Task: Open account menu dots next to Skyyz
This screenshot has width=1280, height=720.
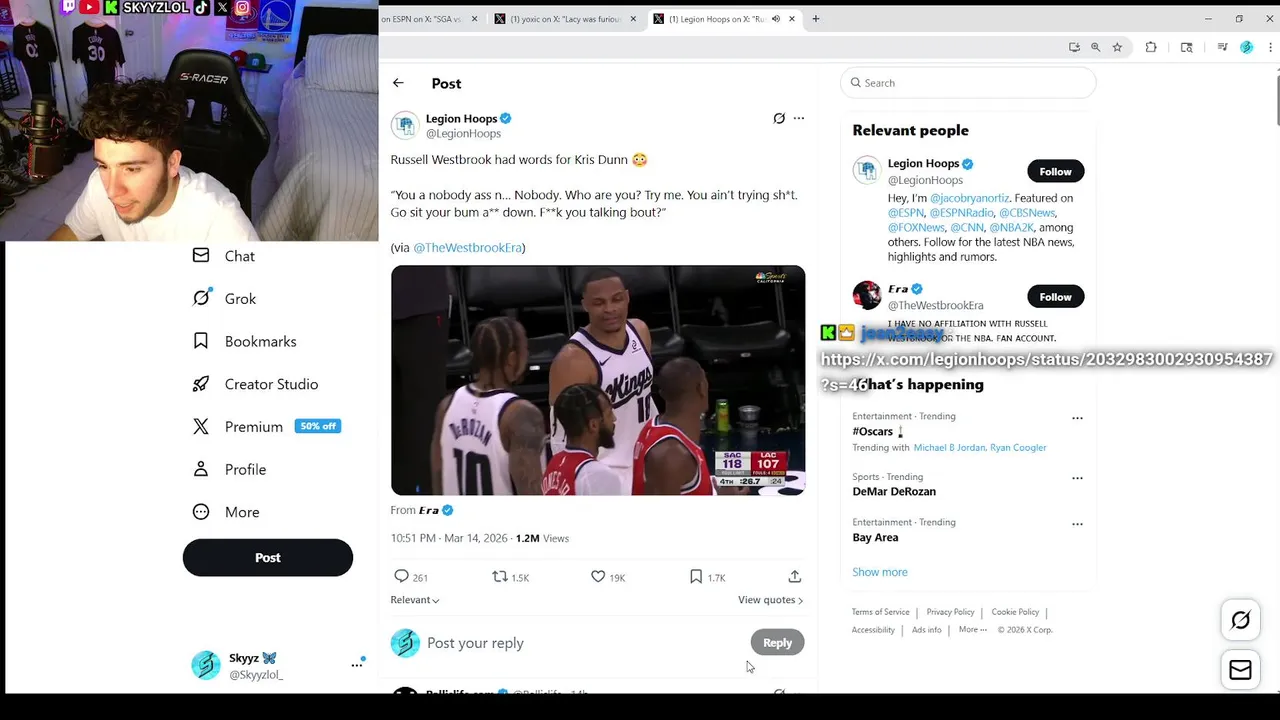Action: click(357, 665)
